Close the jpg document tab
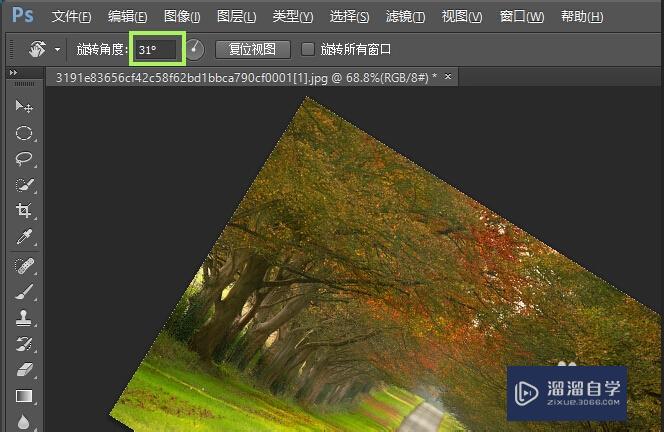The width and height of the screenshot is (664, 432). (448, 76)
